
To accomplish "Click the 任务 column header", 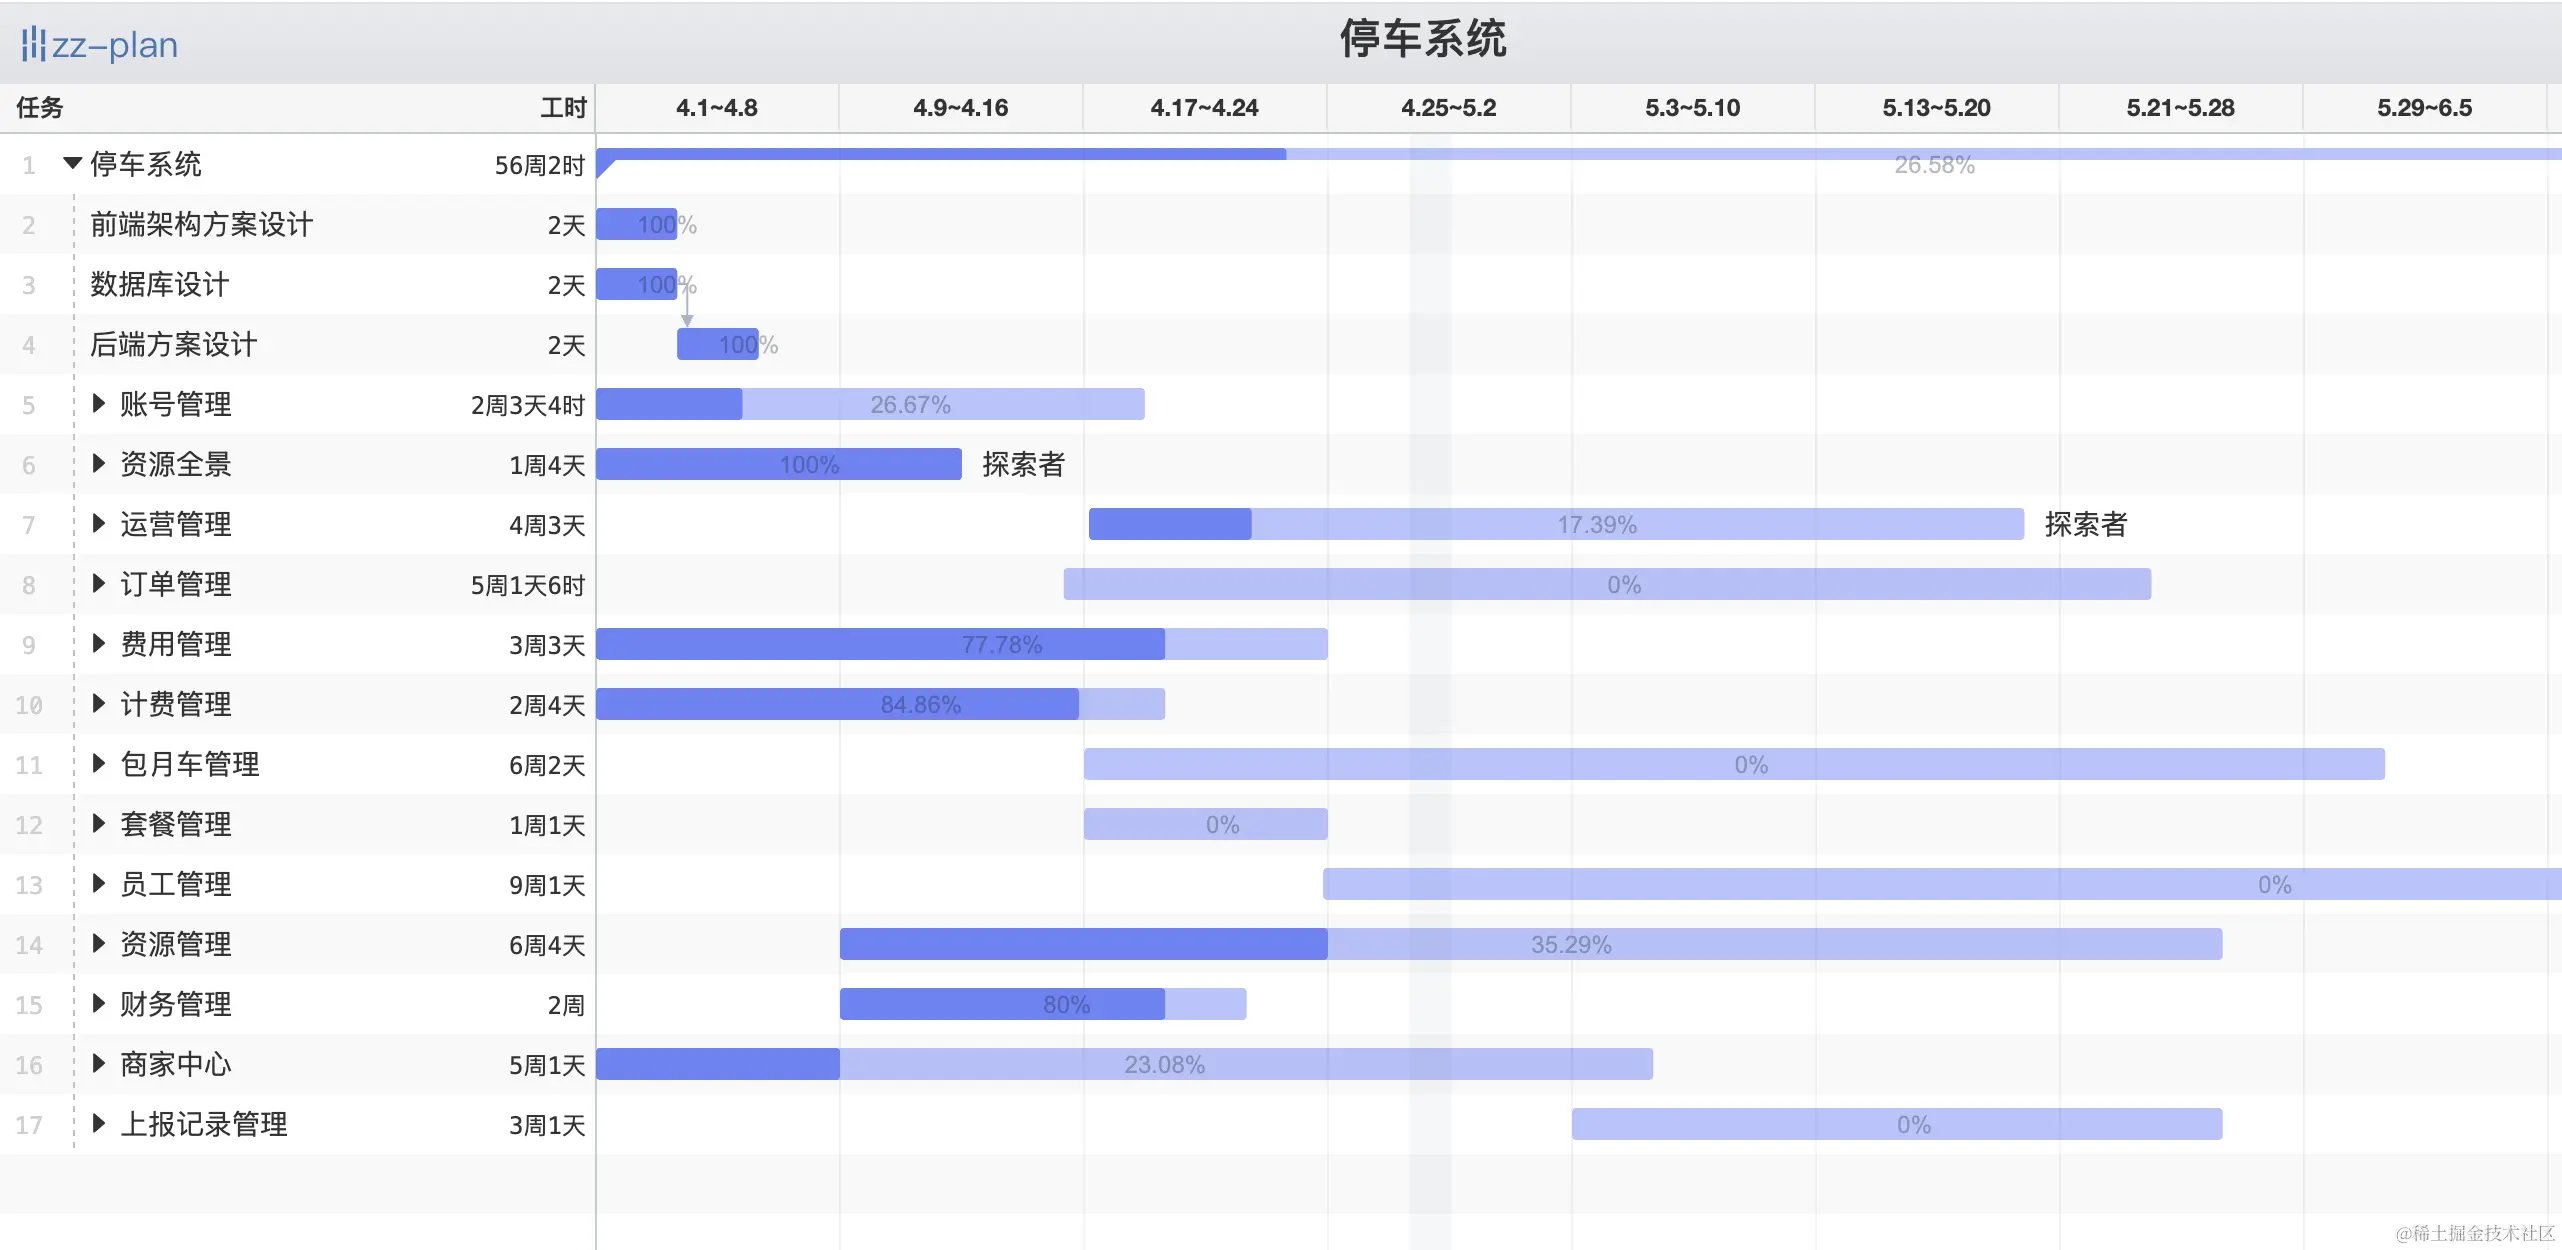I will [40, 108].
